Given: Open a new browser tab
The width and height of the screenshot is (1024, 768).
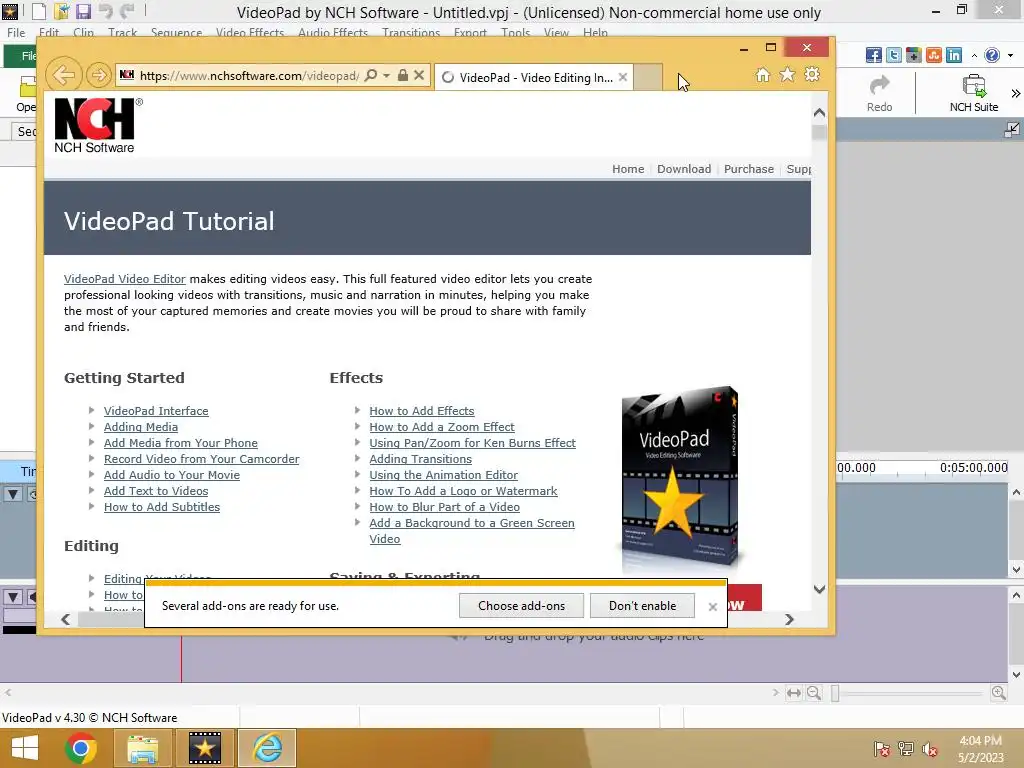Looking at the screenshot, I should pyautogui.click(x=648, y=77).
